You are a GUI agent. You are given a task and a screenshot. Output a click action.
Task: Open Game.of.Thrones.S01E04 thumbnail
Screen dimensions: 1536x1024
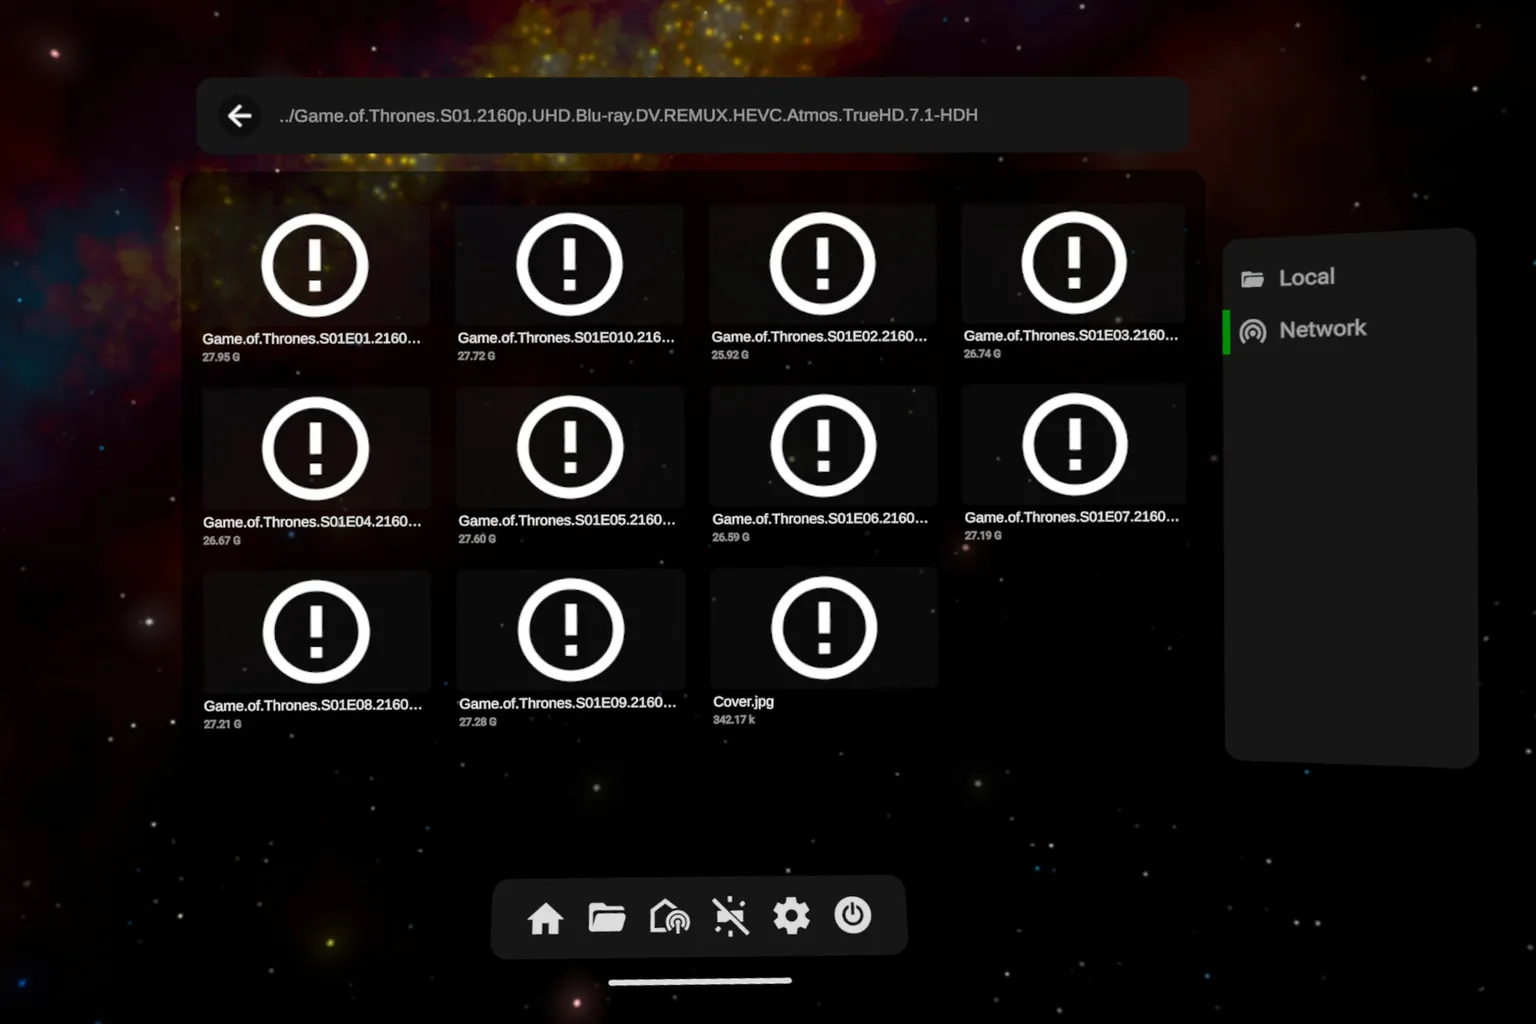pos(316,449)
